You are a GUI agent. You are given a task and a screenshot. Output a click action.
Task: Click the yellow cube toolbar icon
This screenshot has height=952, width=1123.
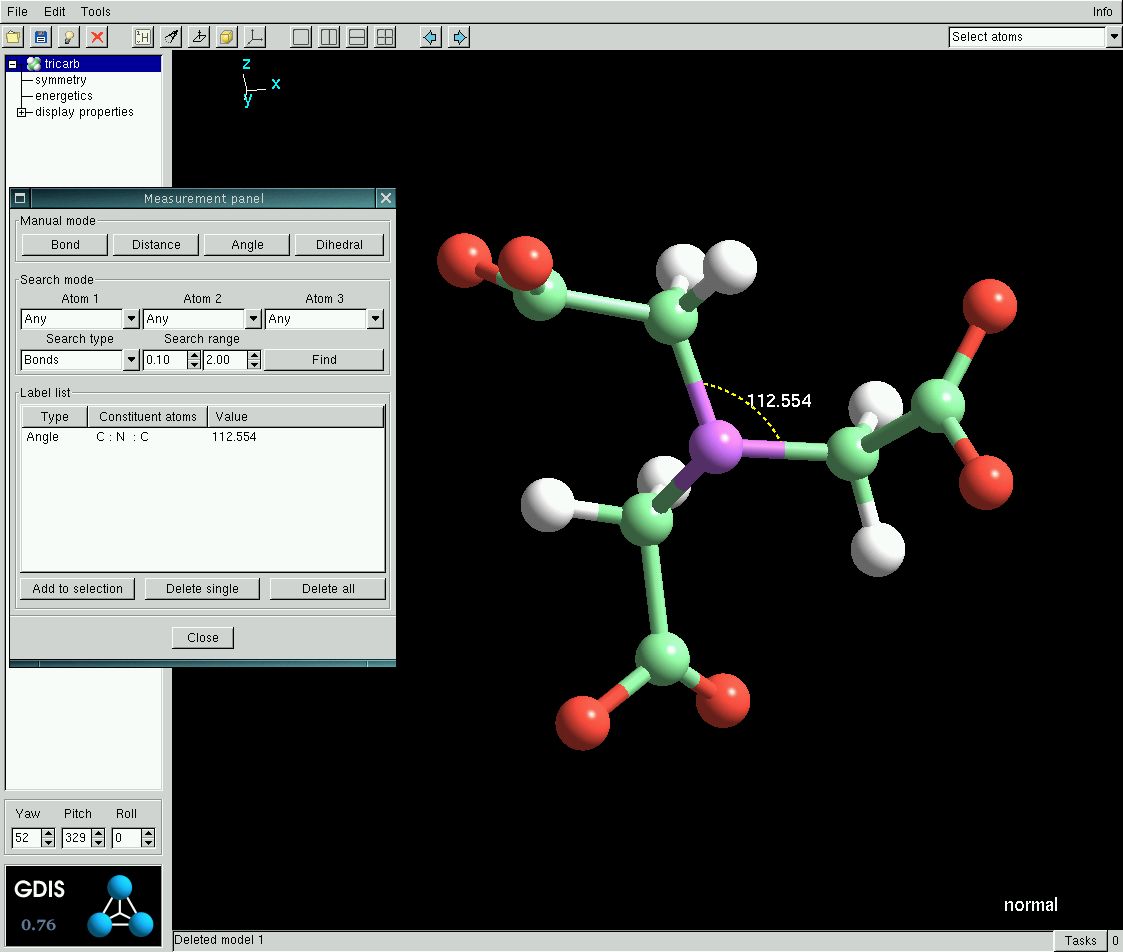pyautogui.click(x=227, y=37)
